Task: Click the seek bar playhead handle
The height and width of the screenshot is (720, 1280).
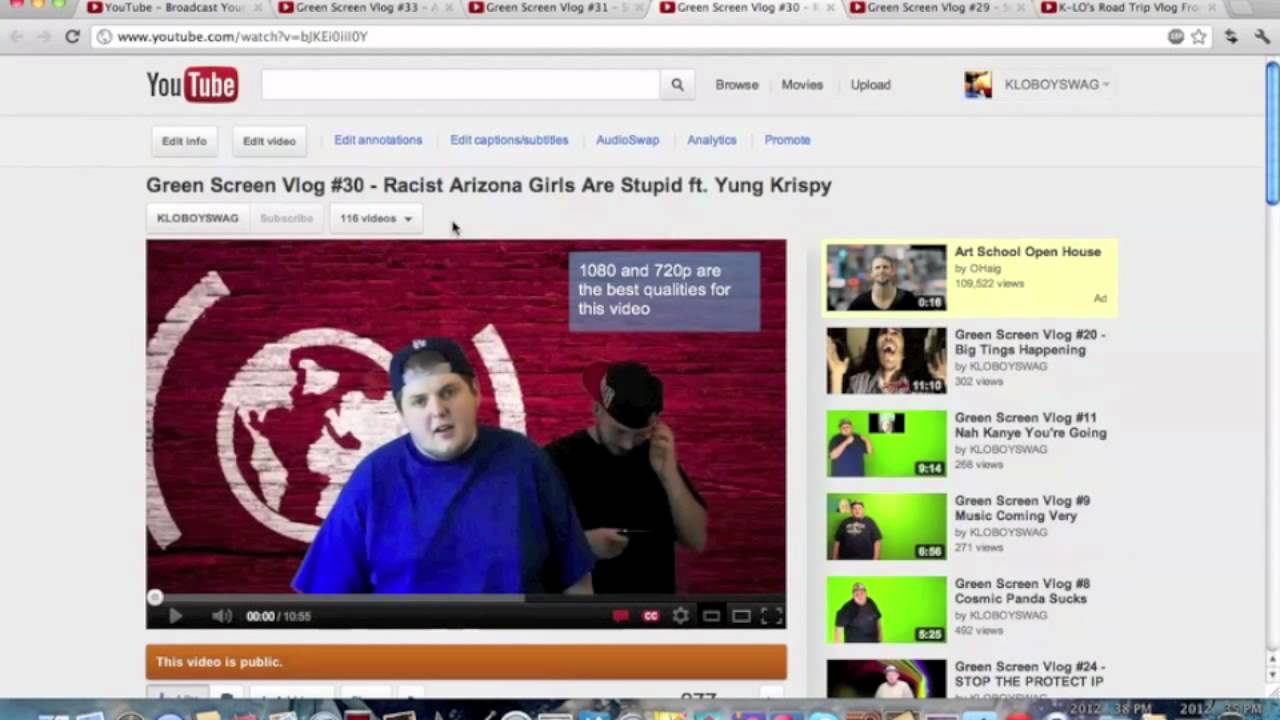Action: (x=154, y=598)
